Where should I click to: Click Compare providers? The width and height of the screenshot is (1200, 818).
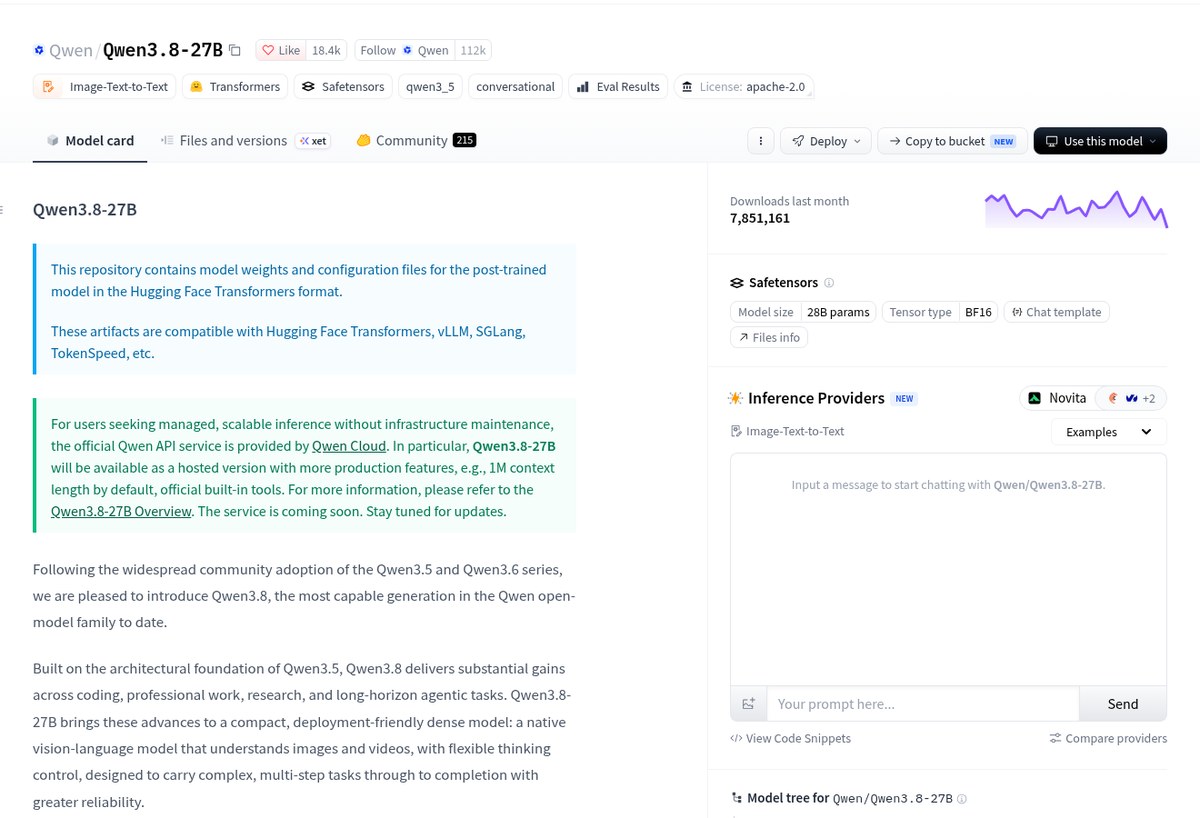1108,738
